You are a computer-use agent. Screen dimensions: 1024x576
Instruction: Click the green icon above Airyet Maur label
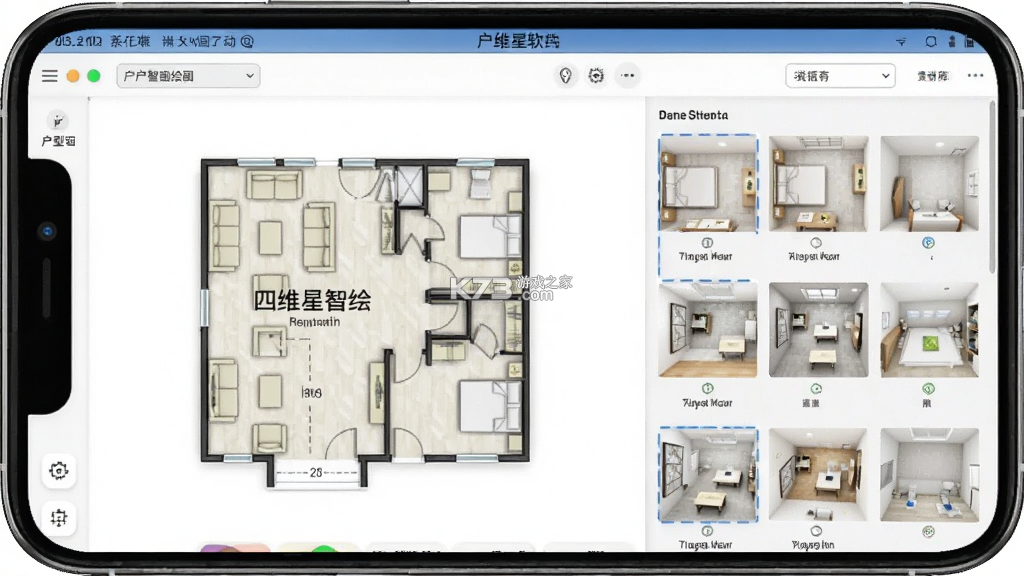(707, 389)
